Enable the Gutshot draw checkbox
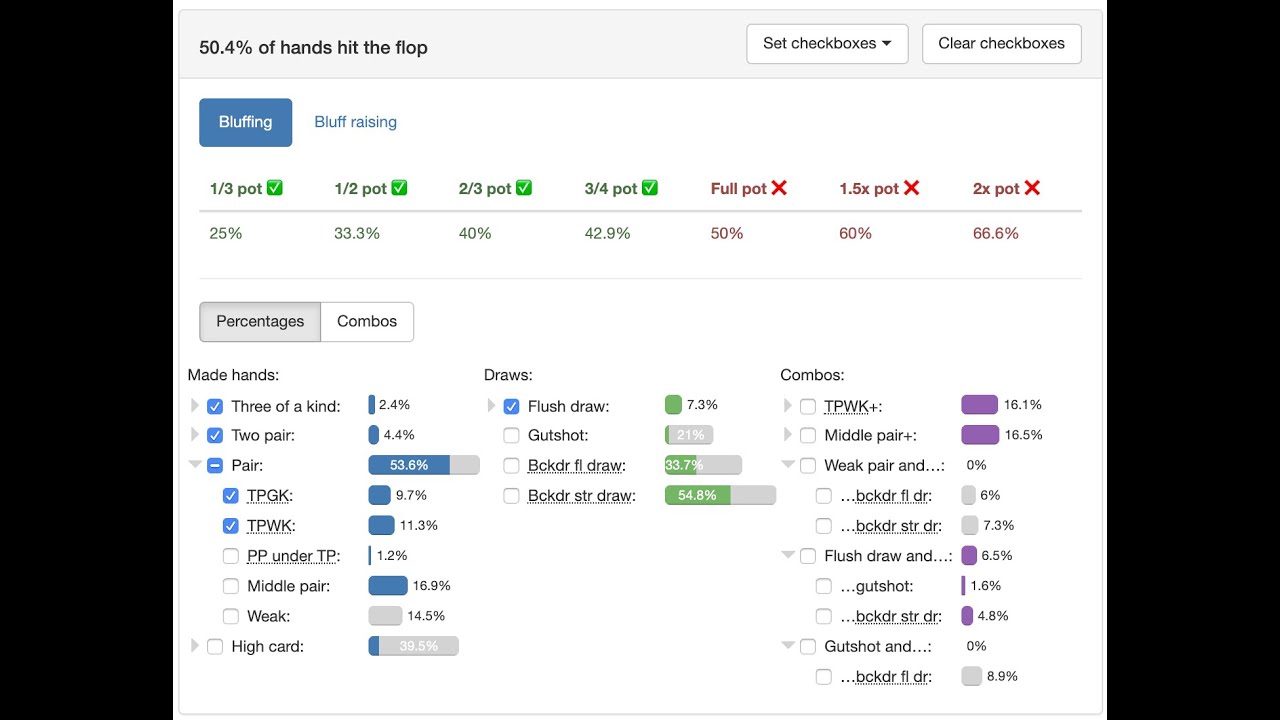The height and width of the screenshot is (720, 1280). pos(511,436)
